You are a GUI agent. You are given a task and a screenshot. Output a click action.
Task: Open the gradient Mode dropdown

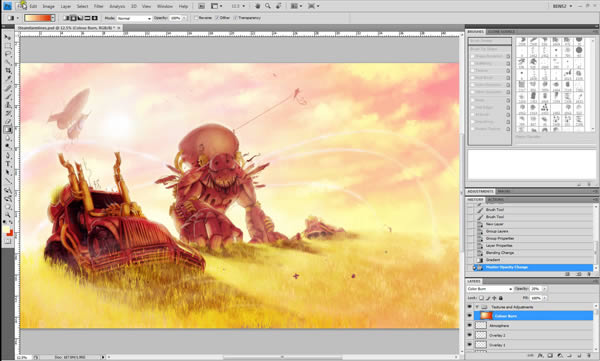[x=134, y=18]
